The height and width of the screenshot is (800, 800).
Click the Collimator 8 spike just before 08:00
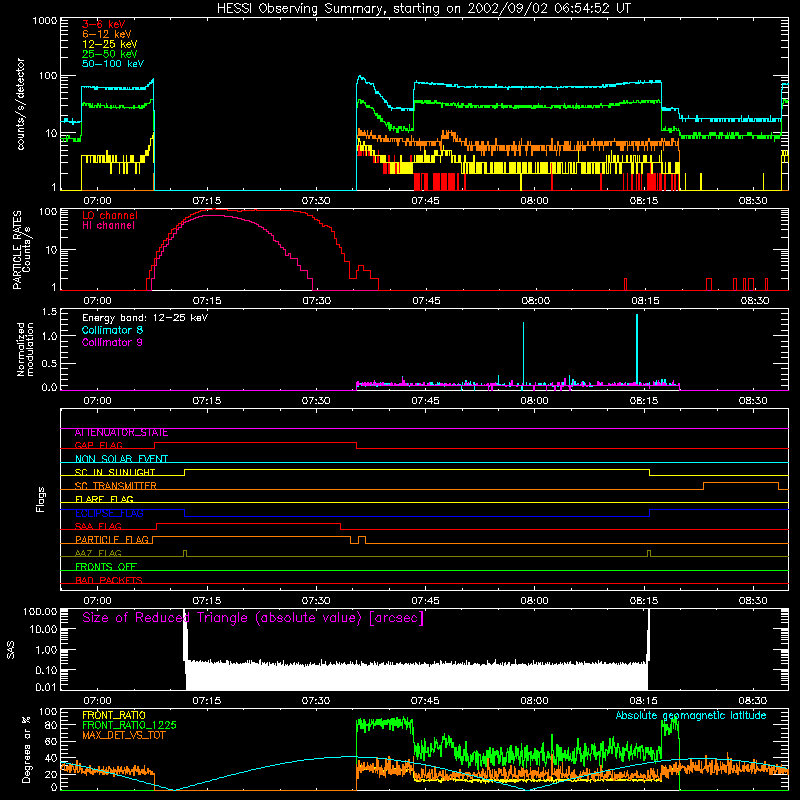tap(523, 353)
